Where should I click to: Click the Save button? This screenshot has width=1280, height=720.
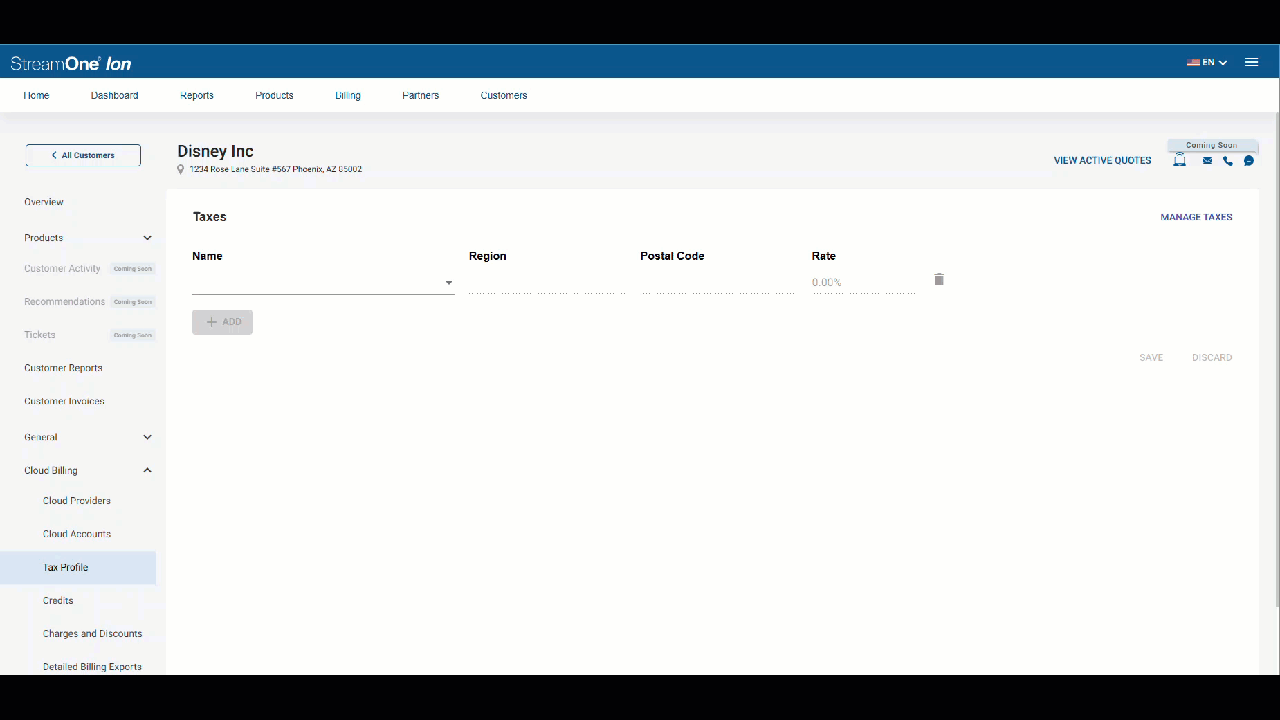1151,357
